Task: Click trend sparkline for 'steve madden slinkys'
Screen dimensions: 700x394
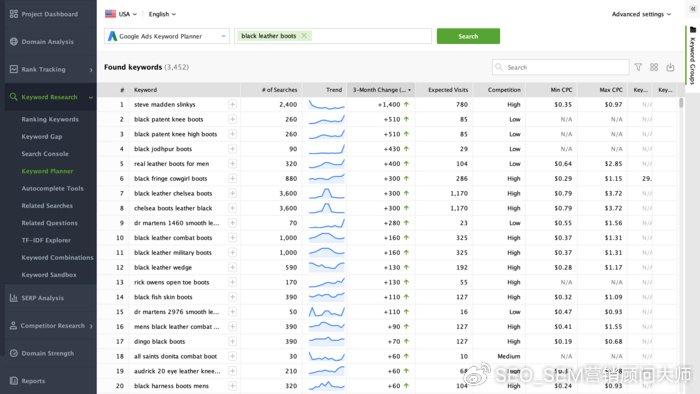Action: click(x=327, y=105)
